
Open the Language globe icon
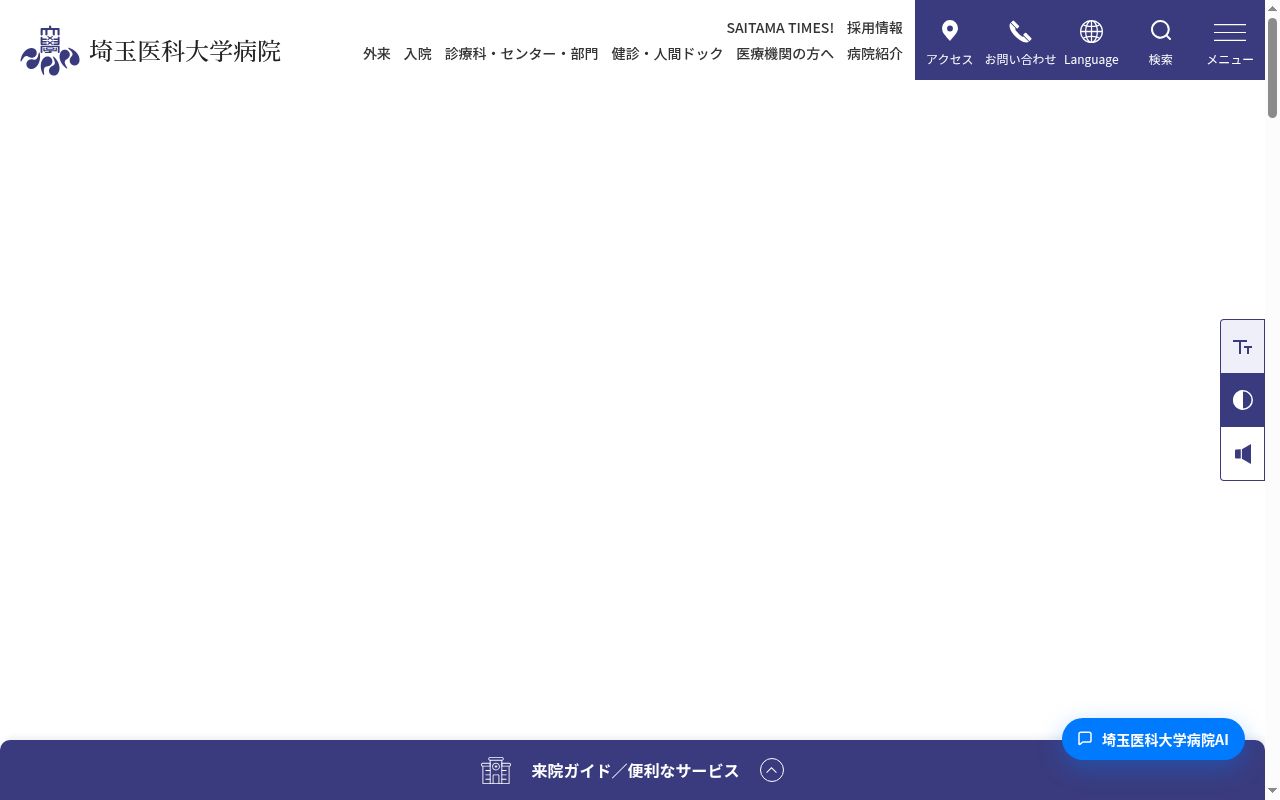coord(1091,31)
